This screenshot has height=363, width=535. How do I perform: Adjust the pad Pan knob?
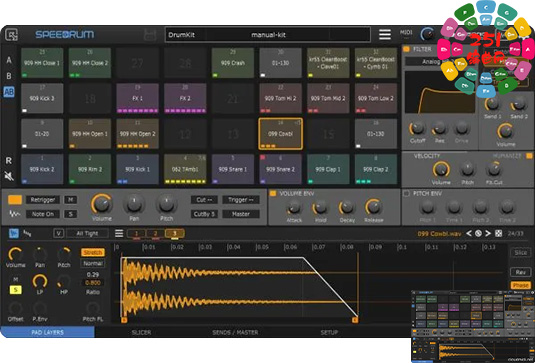click(134, 204)
